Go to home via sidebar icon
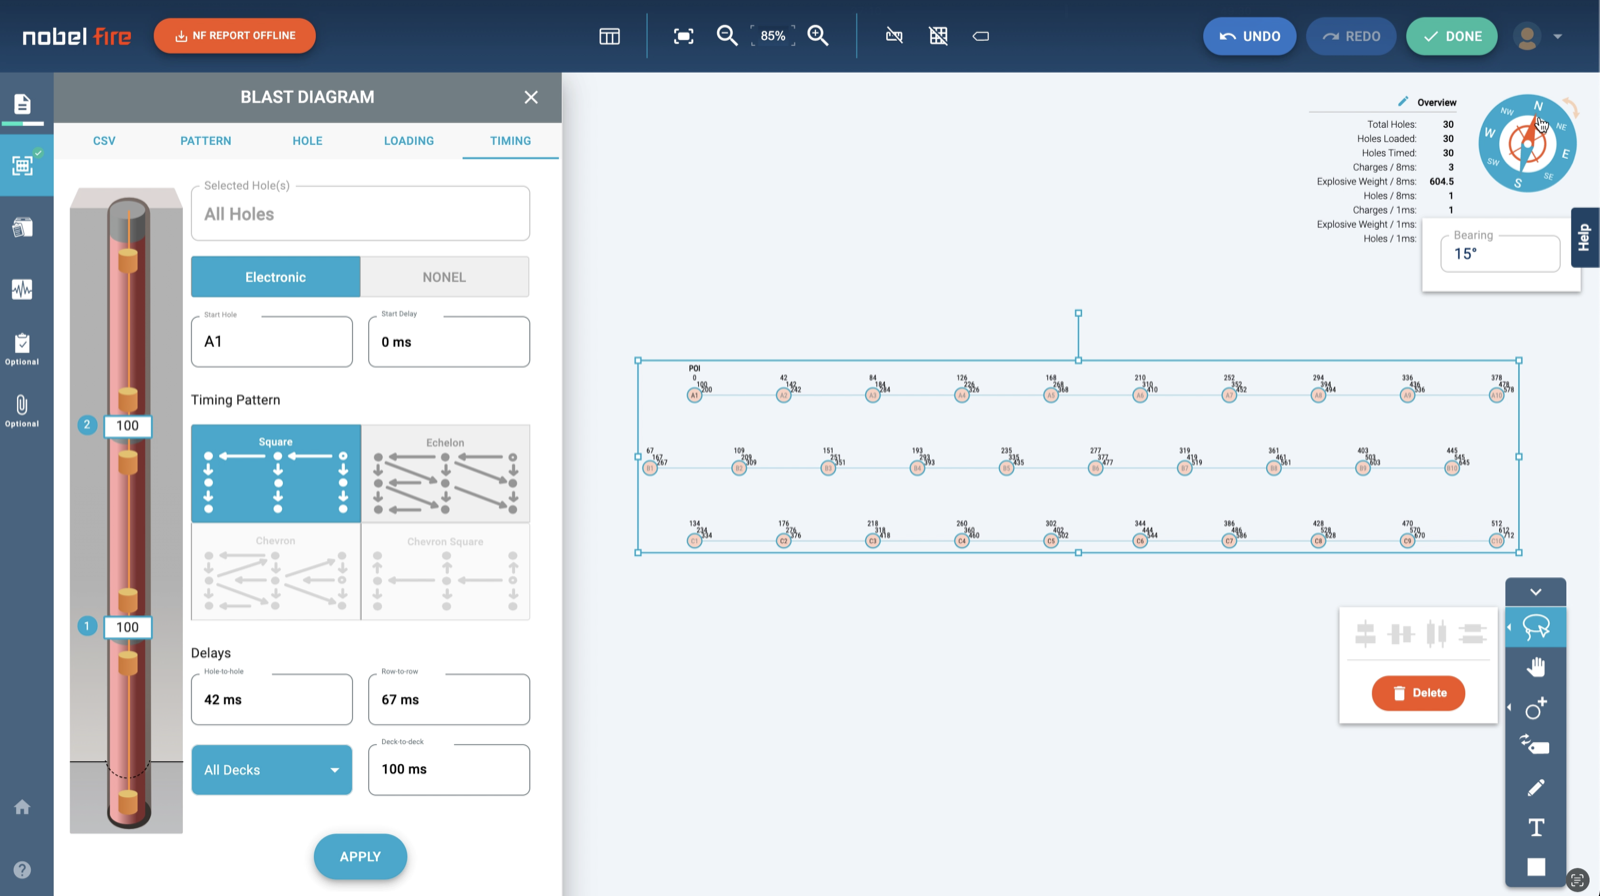This screenshot has width=1600, height=896. pyautogui.click(x=22, y=807)
